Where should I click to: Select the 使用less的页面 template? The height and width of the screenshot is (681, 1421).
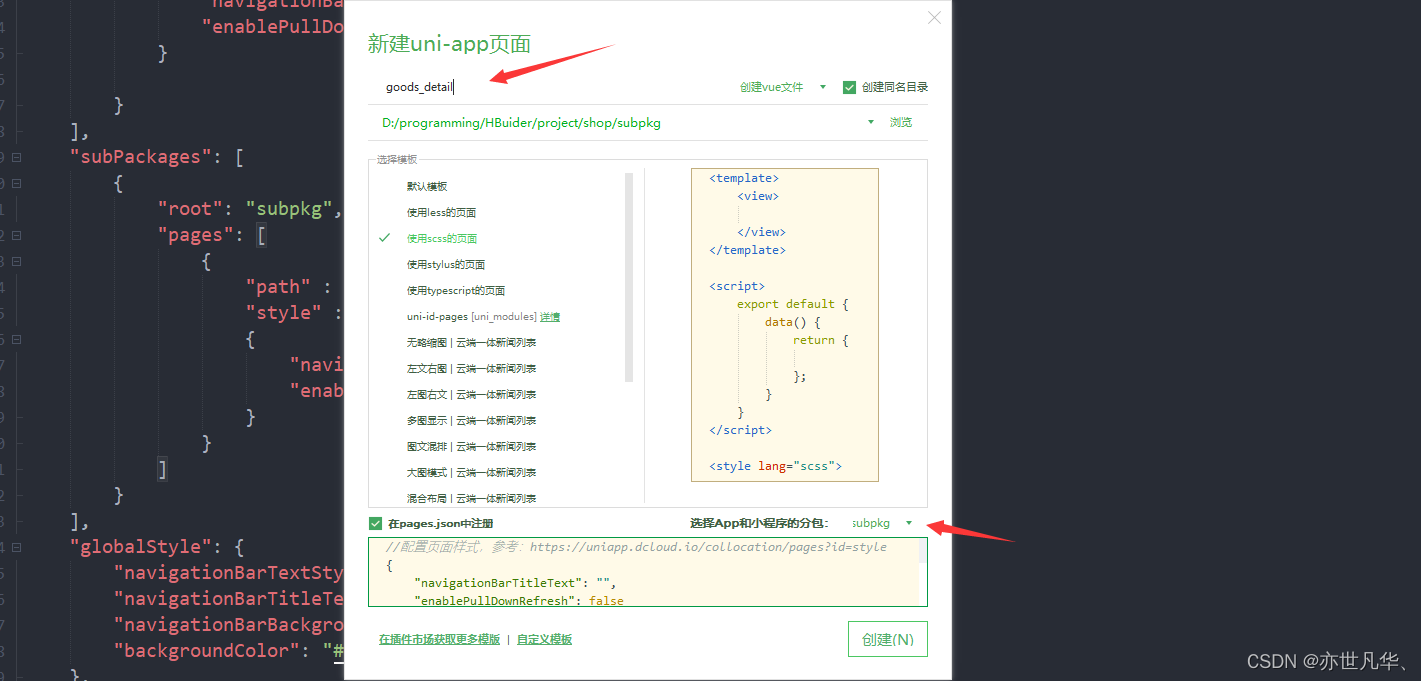(x=441, y=212)
